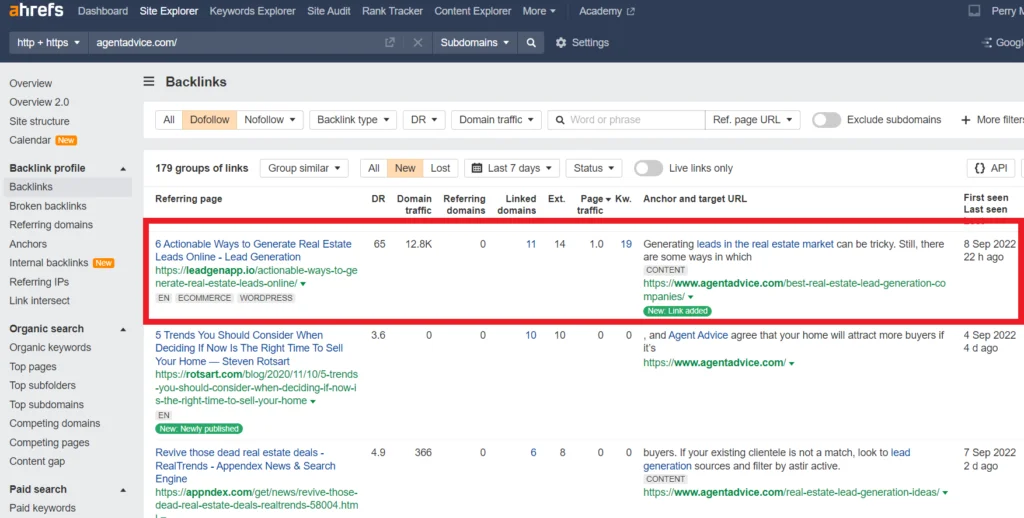Collapse the Backlink profile sidebar section

coord(123,169)
